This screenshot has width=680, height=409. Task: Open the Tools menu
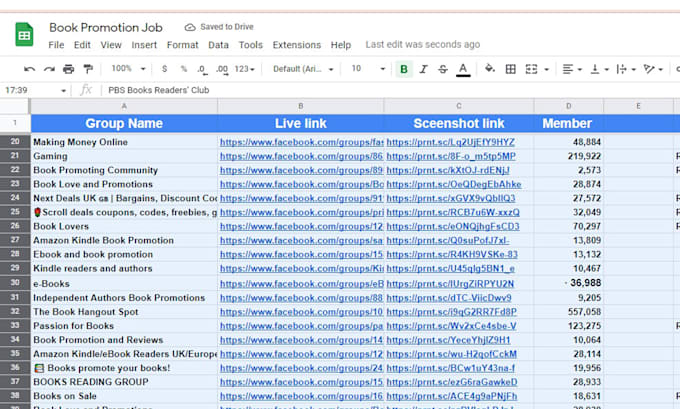coord(251,45)
